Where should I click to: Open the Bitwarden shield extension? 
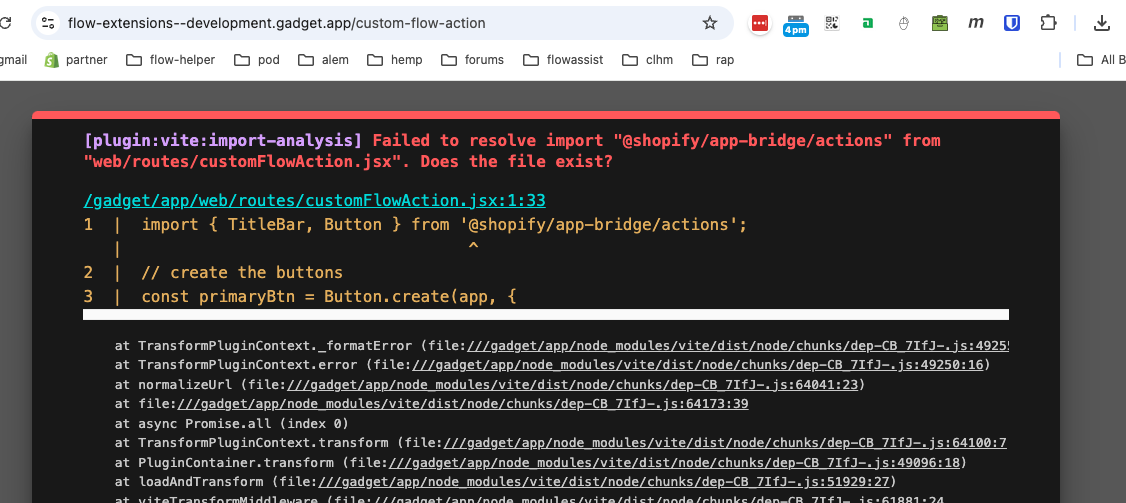pos(1012,23)
